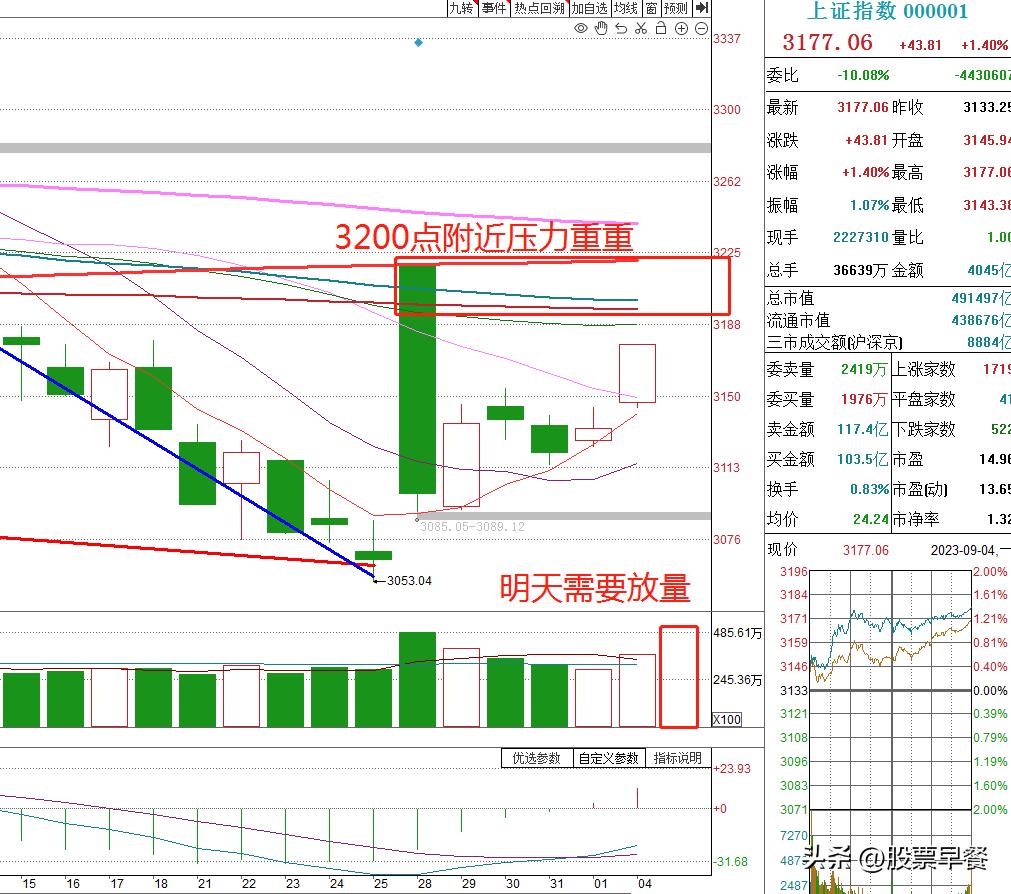Click the 3053.04 low price label

pos(409,581)
